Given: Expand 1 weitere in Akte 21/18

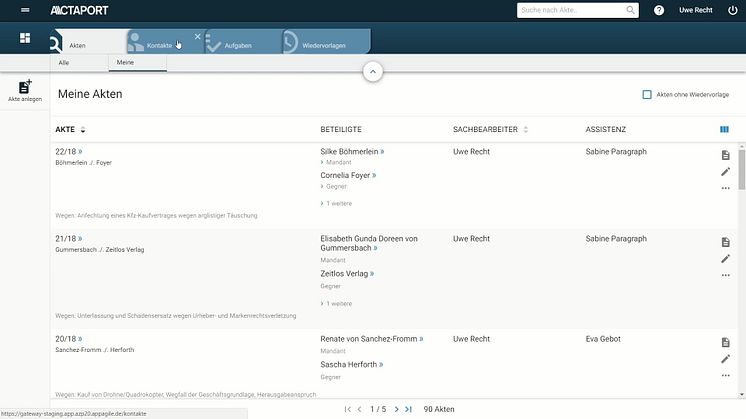Looking at the screenshot, I should [x=336, y=304].
